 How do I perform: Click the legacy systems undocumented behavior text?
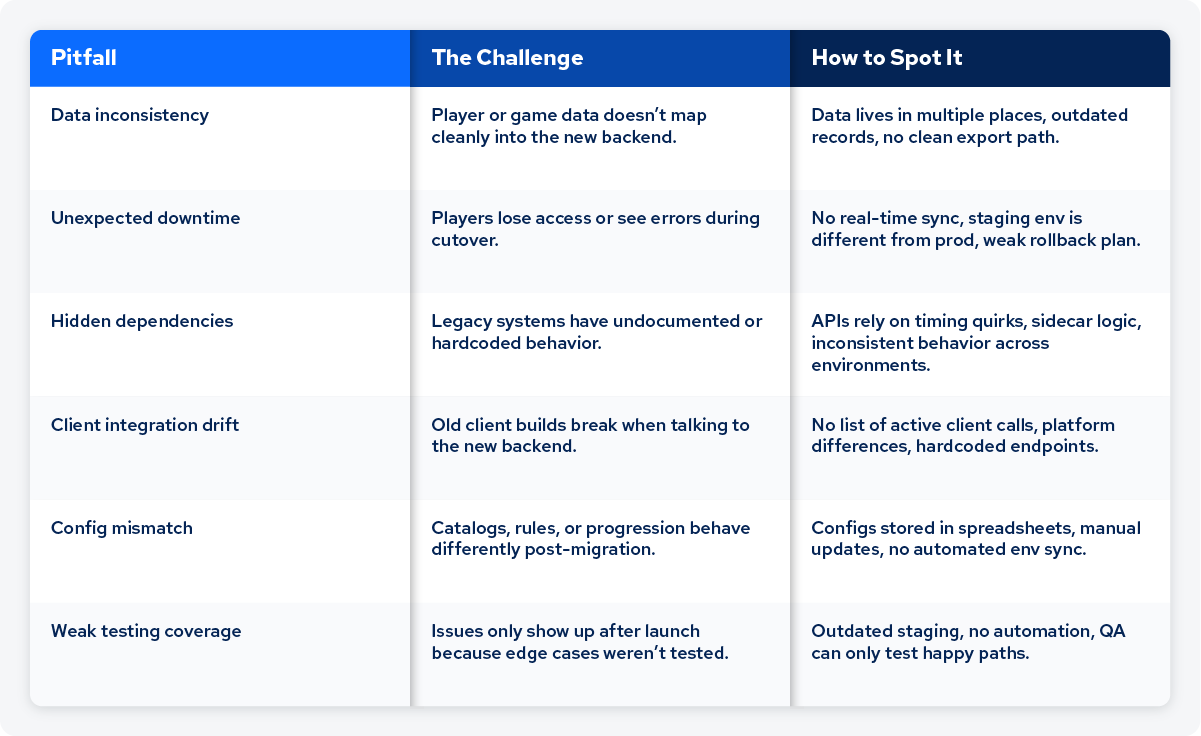[x=596, y=332]
